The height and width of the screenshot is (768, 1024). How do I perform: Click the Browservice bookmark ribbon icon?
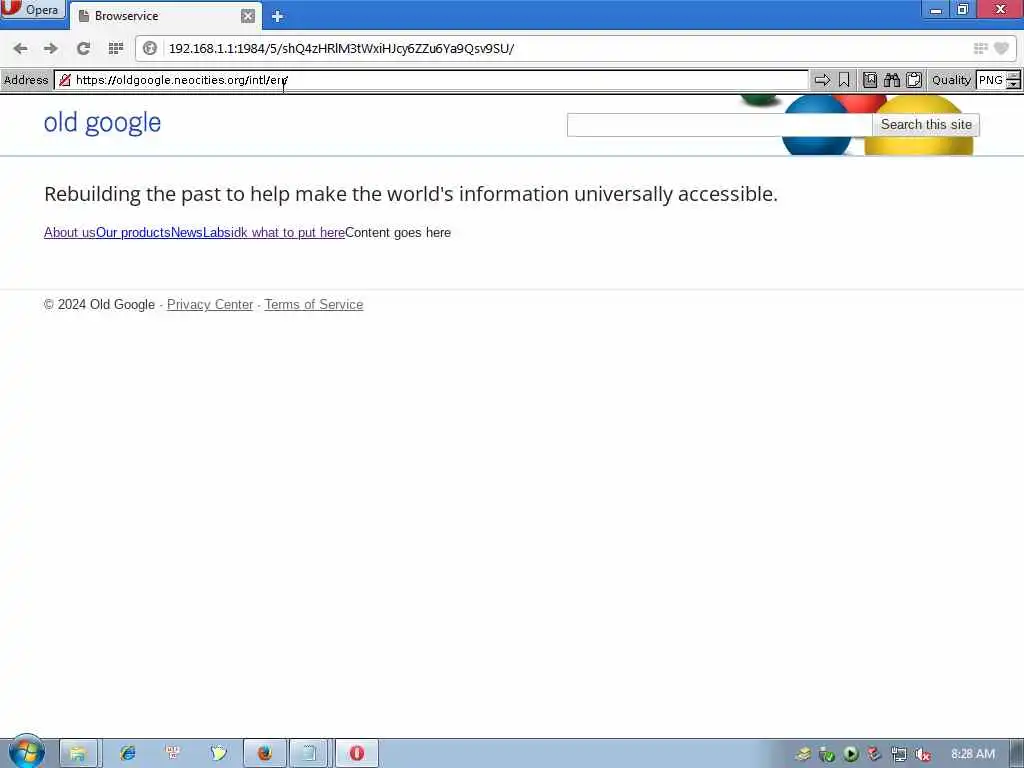click(844, 80)
